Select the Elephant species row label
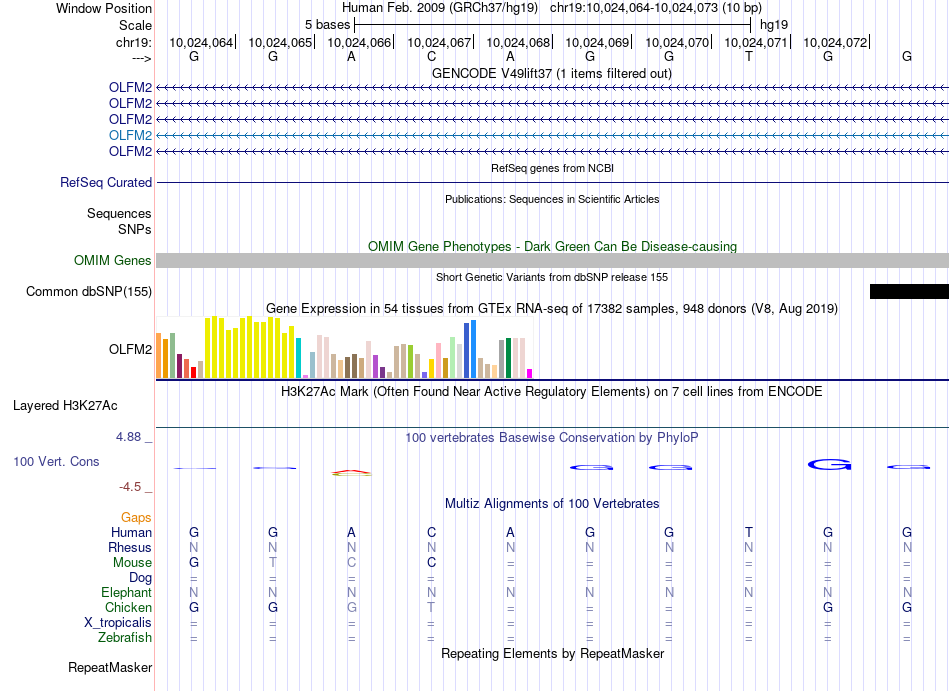 (126, 592)
